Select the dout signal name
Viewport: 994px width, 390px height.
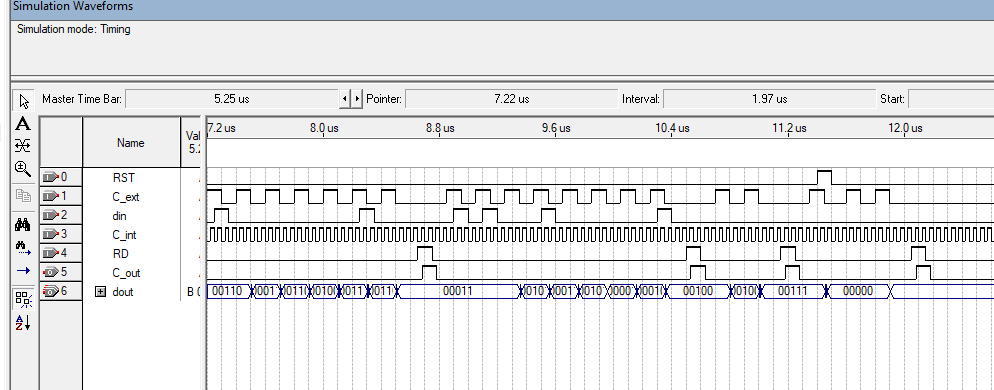point(123,292)
